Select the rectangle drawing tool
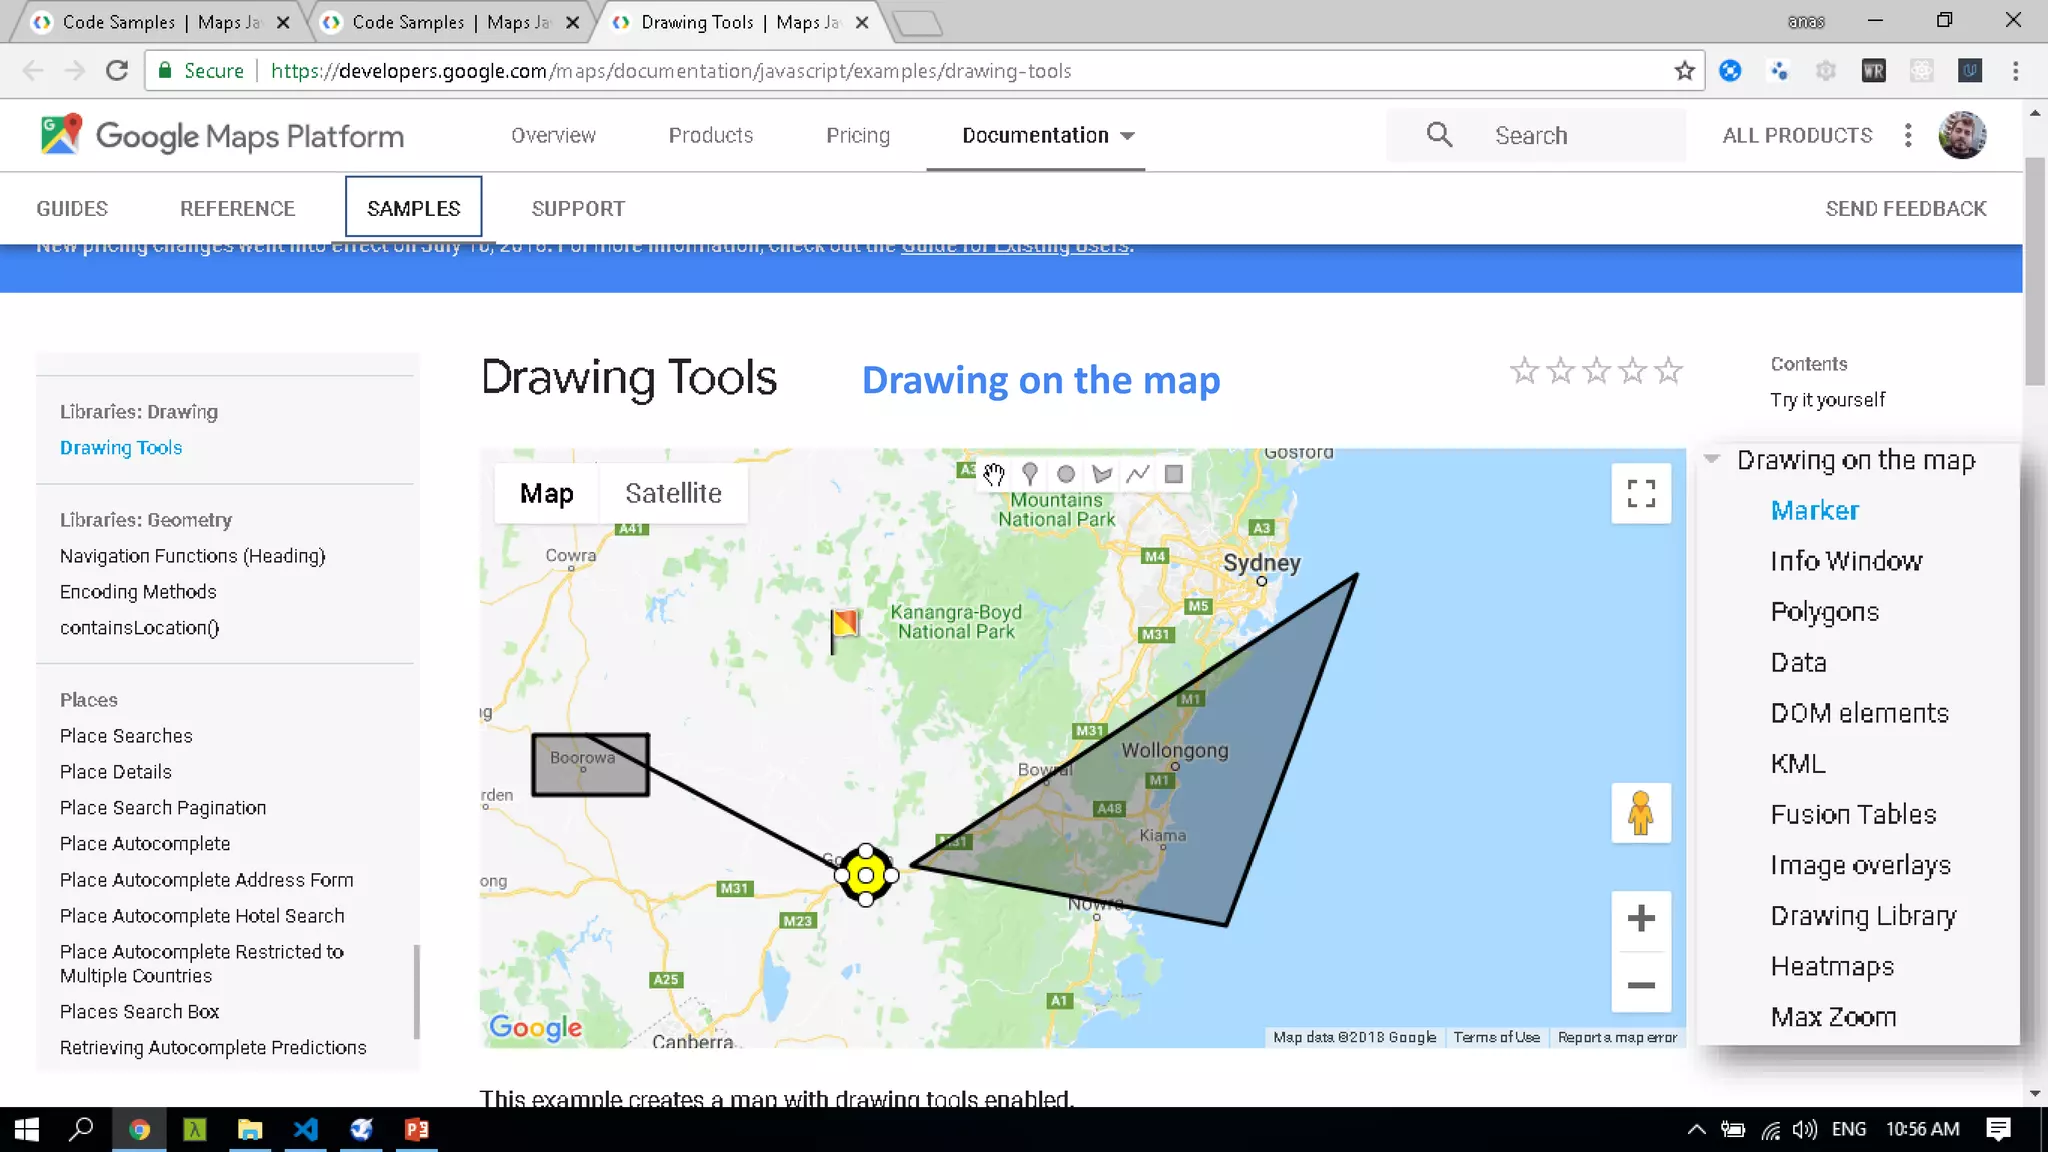 tap(1174, 474)
